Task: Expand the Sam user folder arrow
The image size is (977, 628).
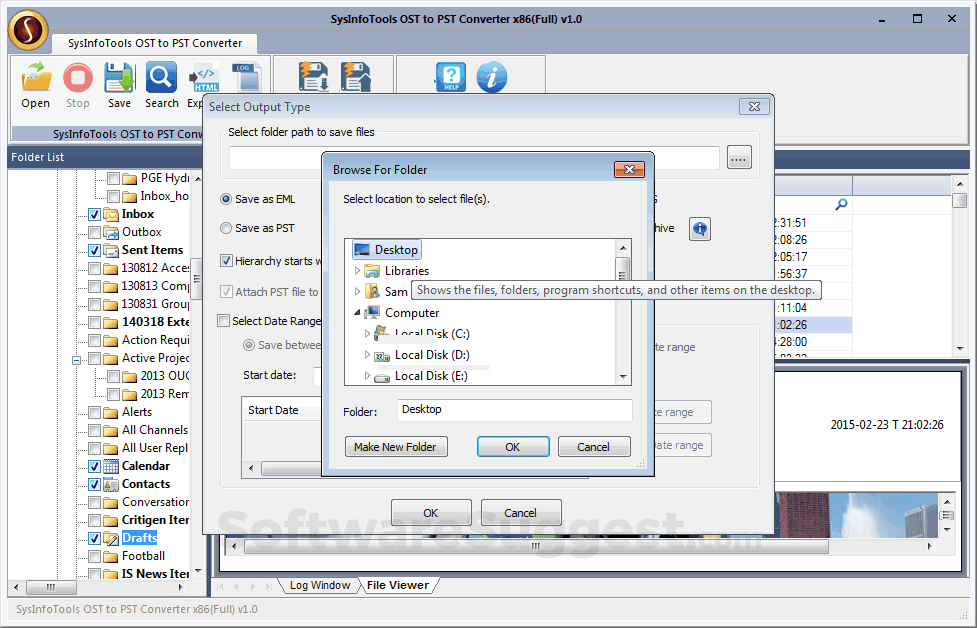Action: point(357,292)
